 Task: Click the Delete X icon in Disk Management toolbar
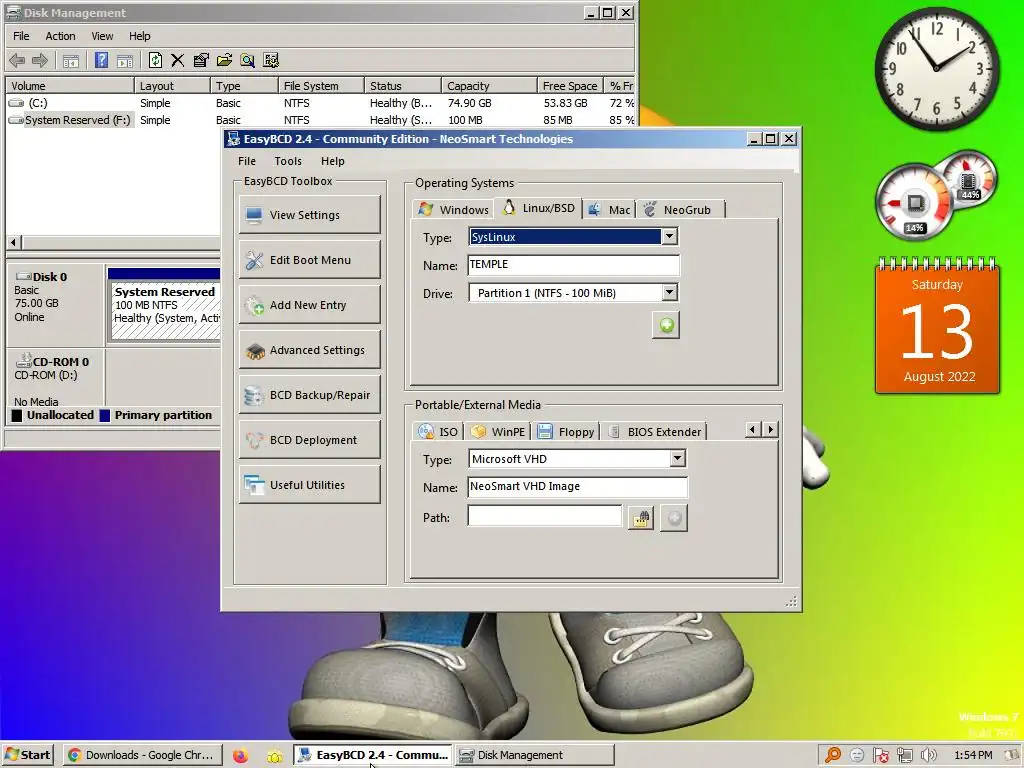coord(177,60)
